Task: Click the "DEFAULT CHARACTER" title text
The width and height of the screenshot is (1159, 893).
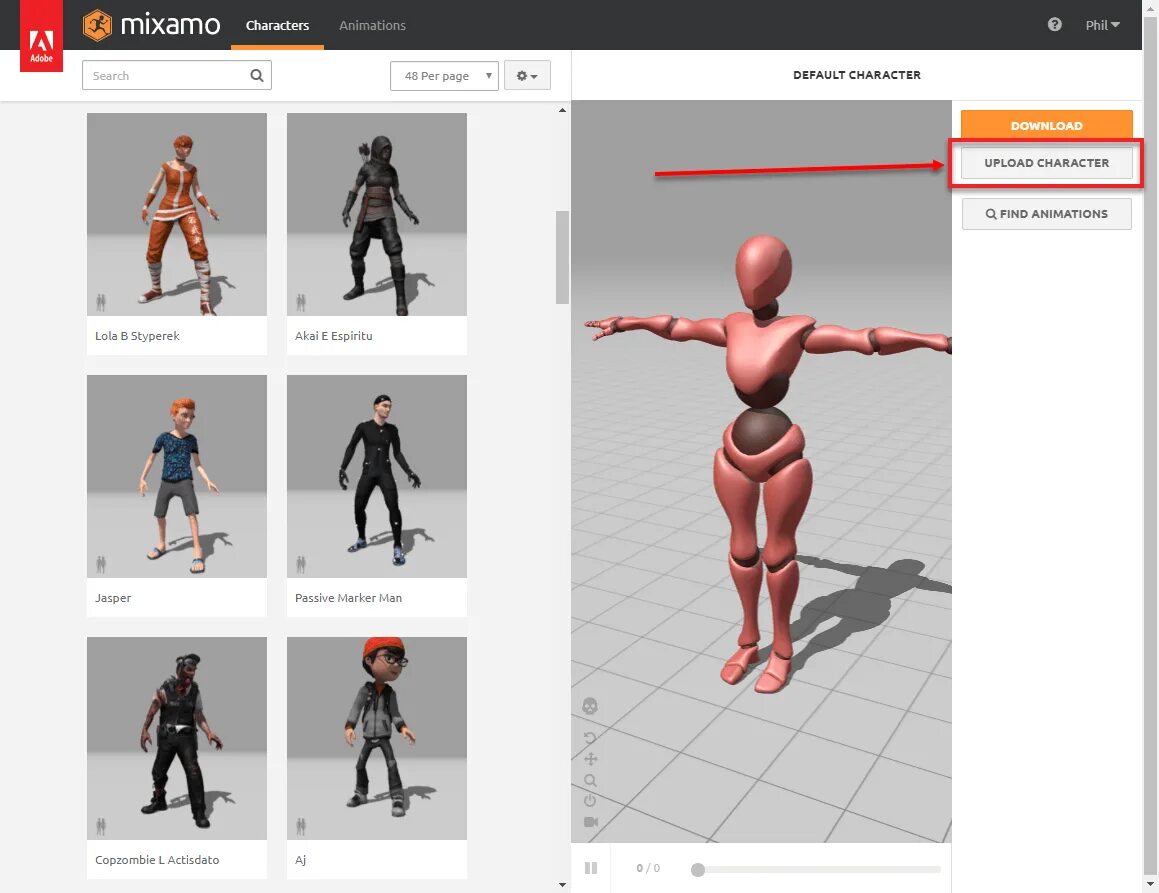Action: (x=857, y=75)
